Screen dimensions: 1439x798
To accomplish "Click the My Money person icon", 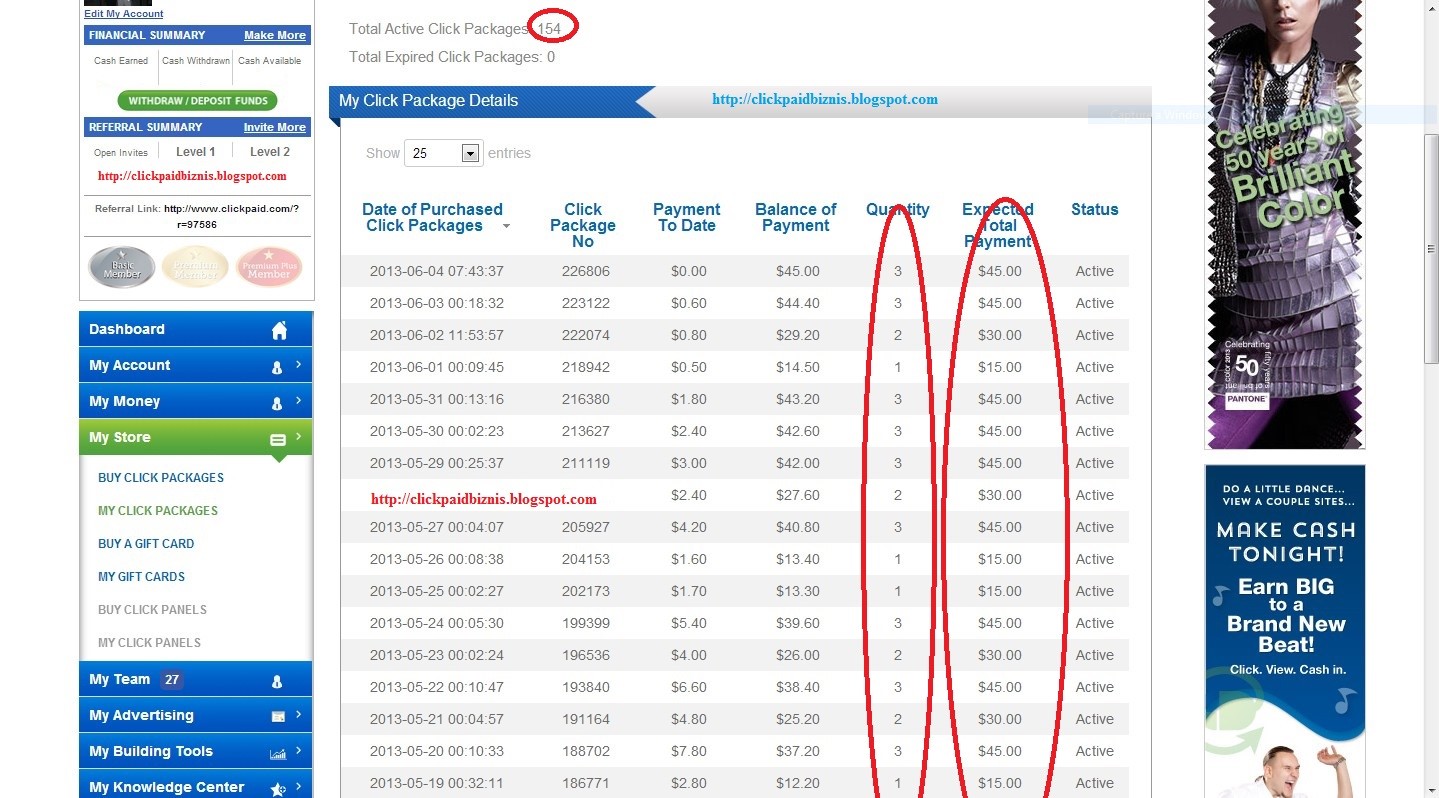I will point(277,403).
